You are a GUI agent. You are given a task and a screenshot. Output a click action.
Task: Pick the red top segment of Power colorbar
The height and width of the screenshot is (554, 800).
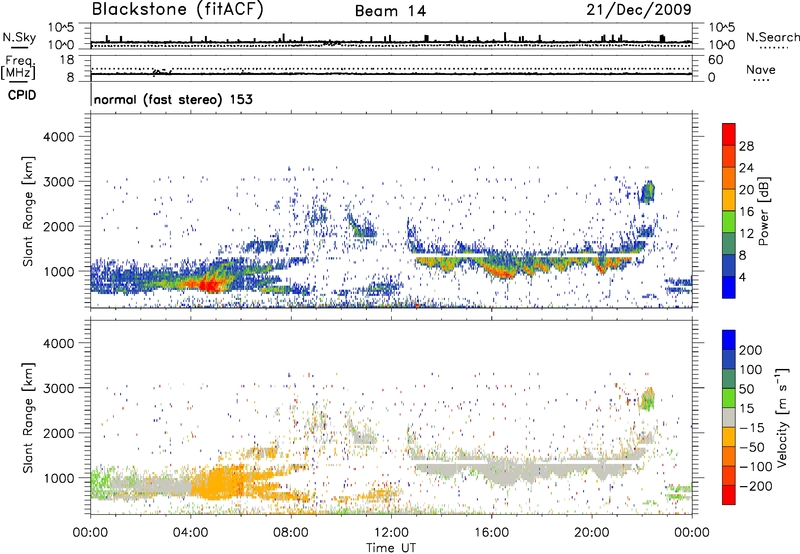pos(729,132)
